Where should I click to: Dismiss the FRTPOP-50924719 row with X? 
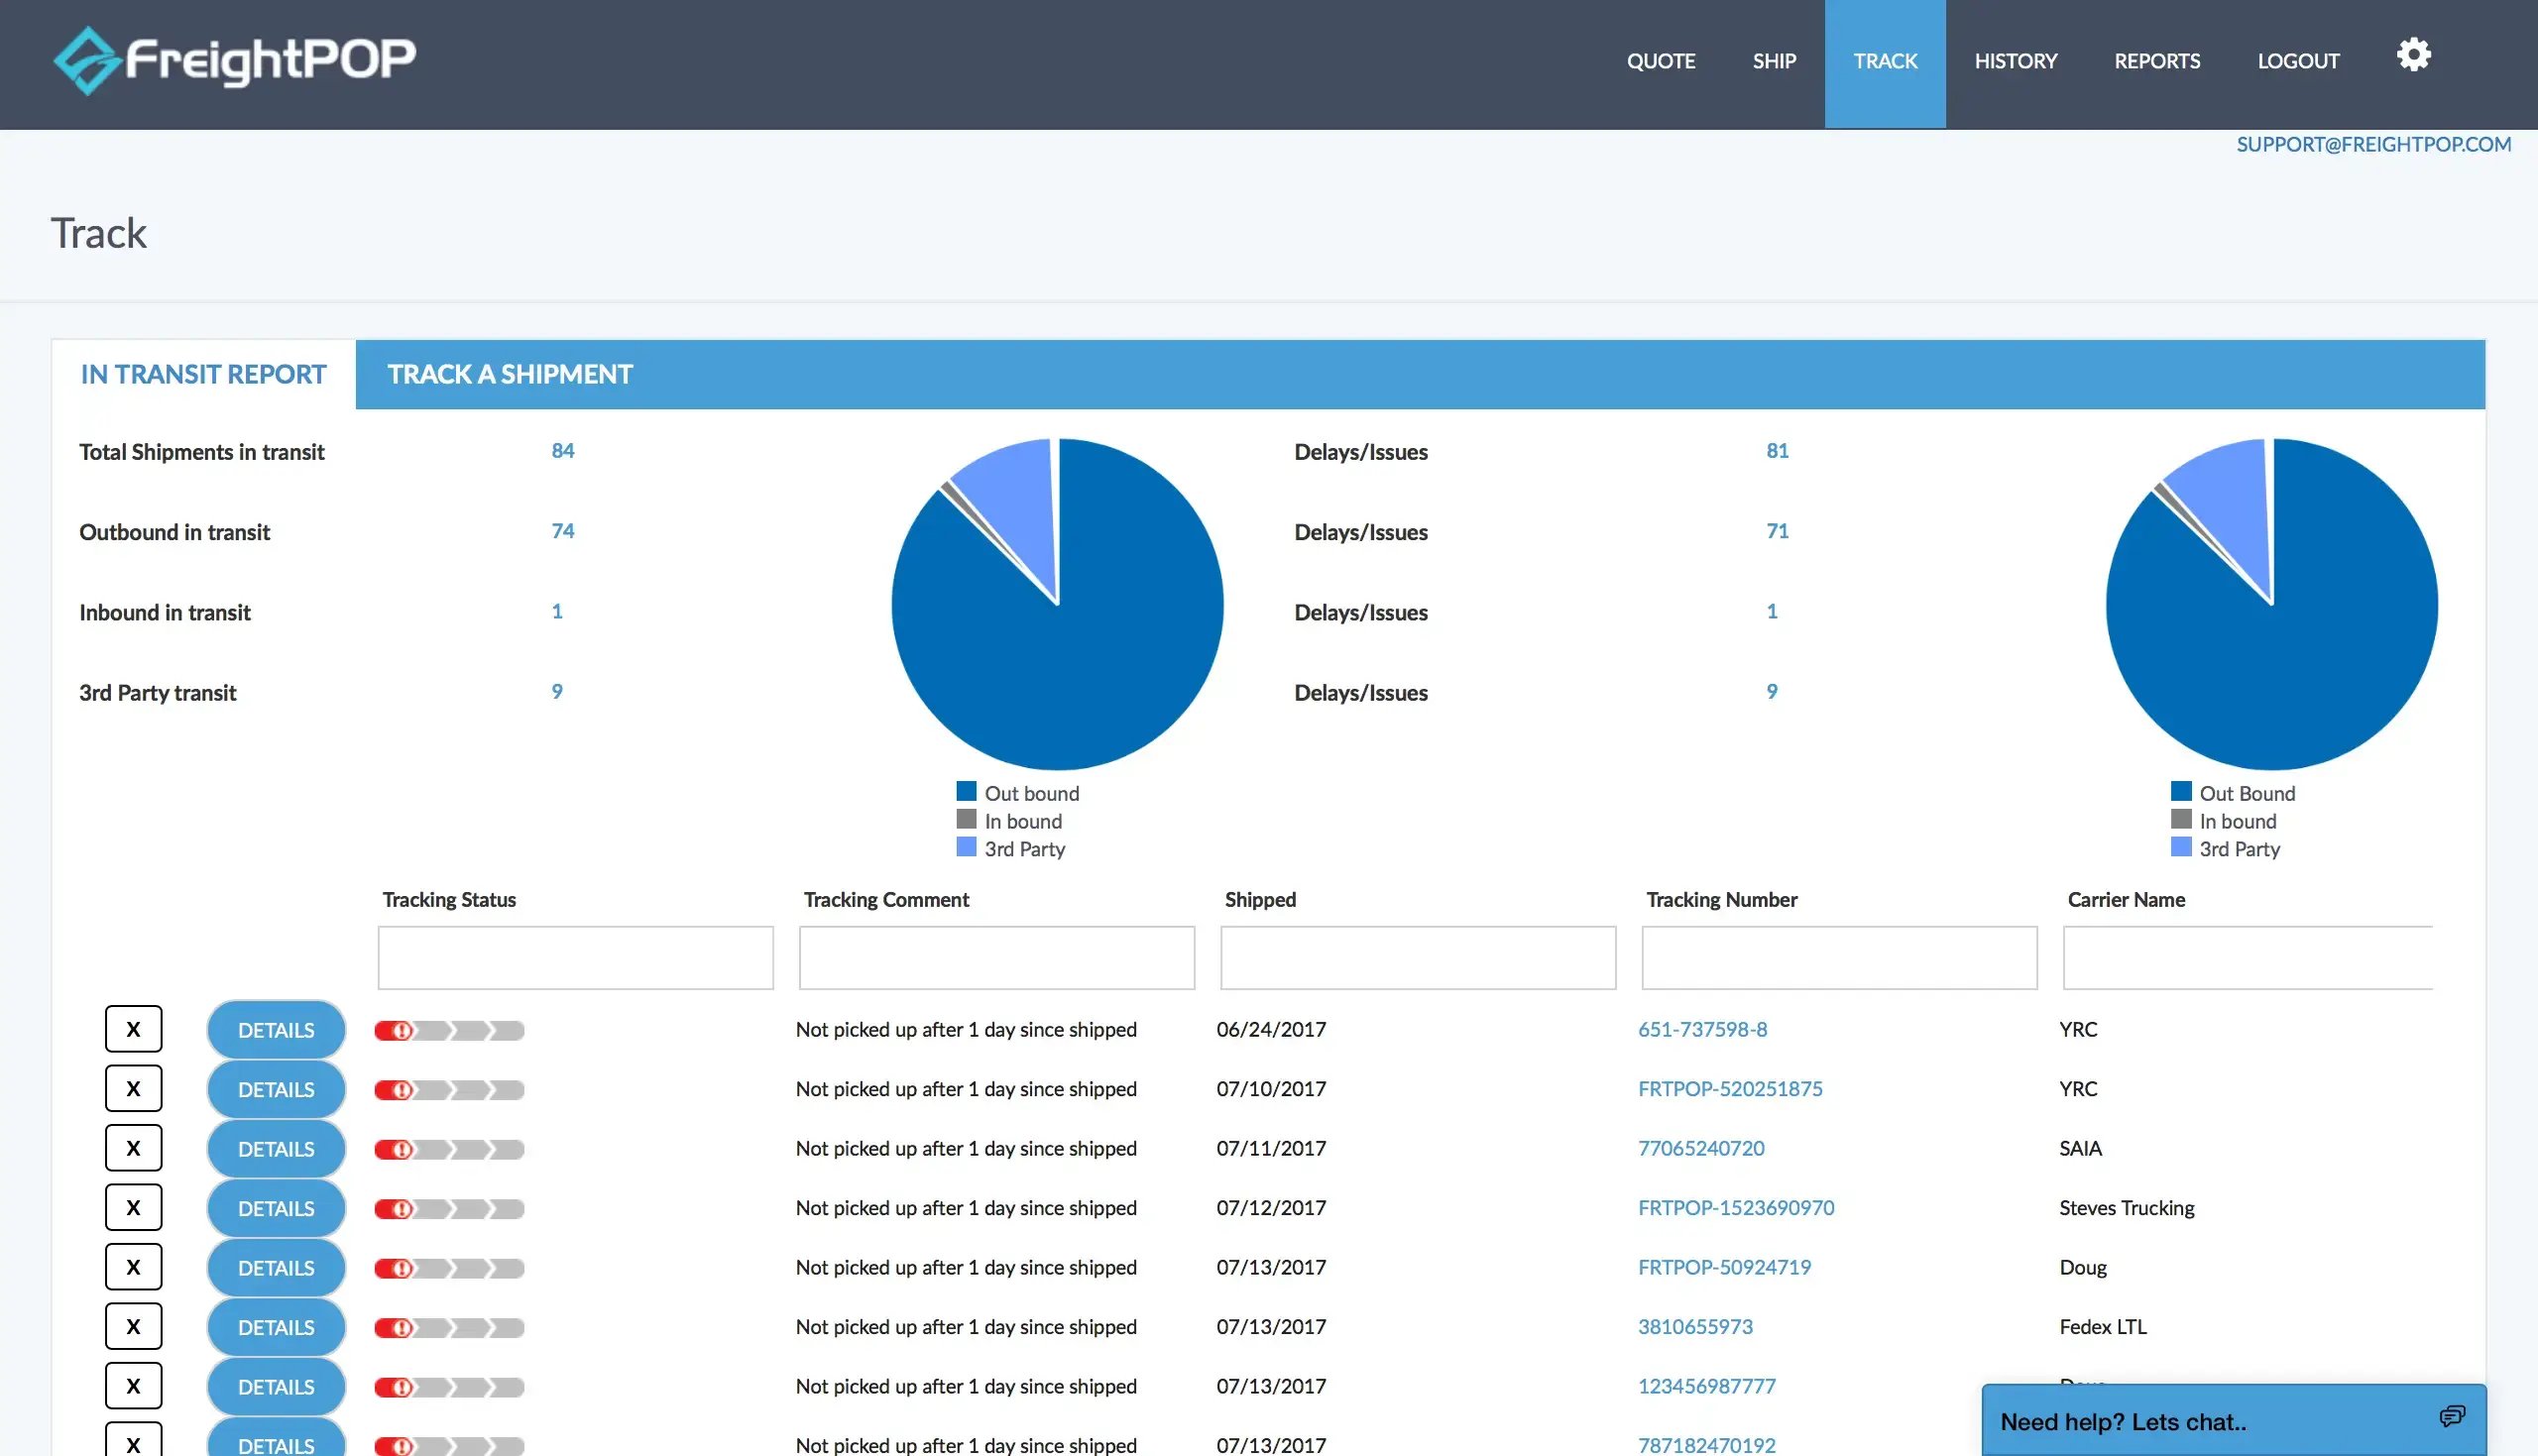(133, 1267)
